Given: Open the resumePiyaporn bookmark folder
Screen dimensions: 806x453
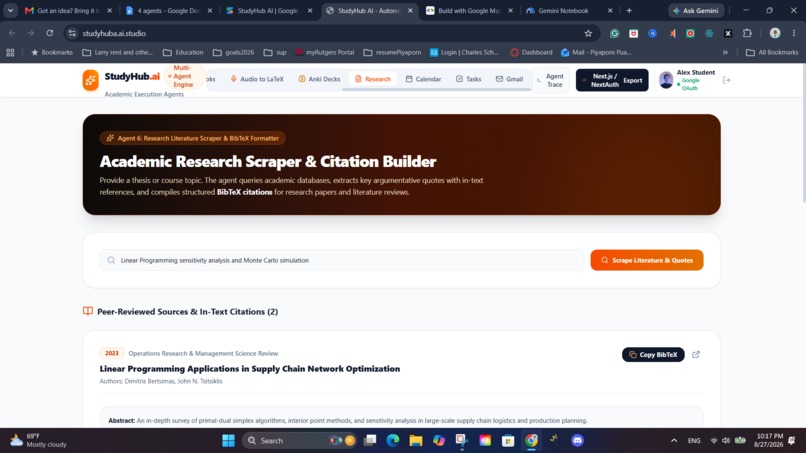Looking at the screenshot, I should coord(392,52).
